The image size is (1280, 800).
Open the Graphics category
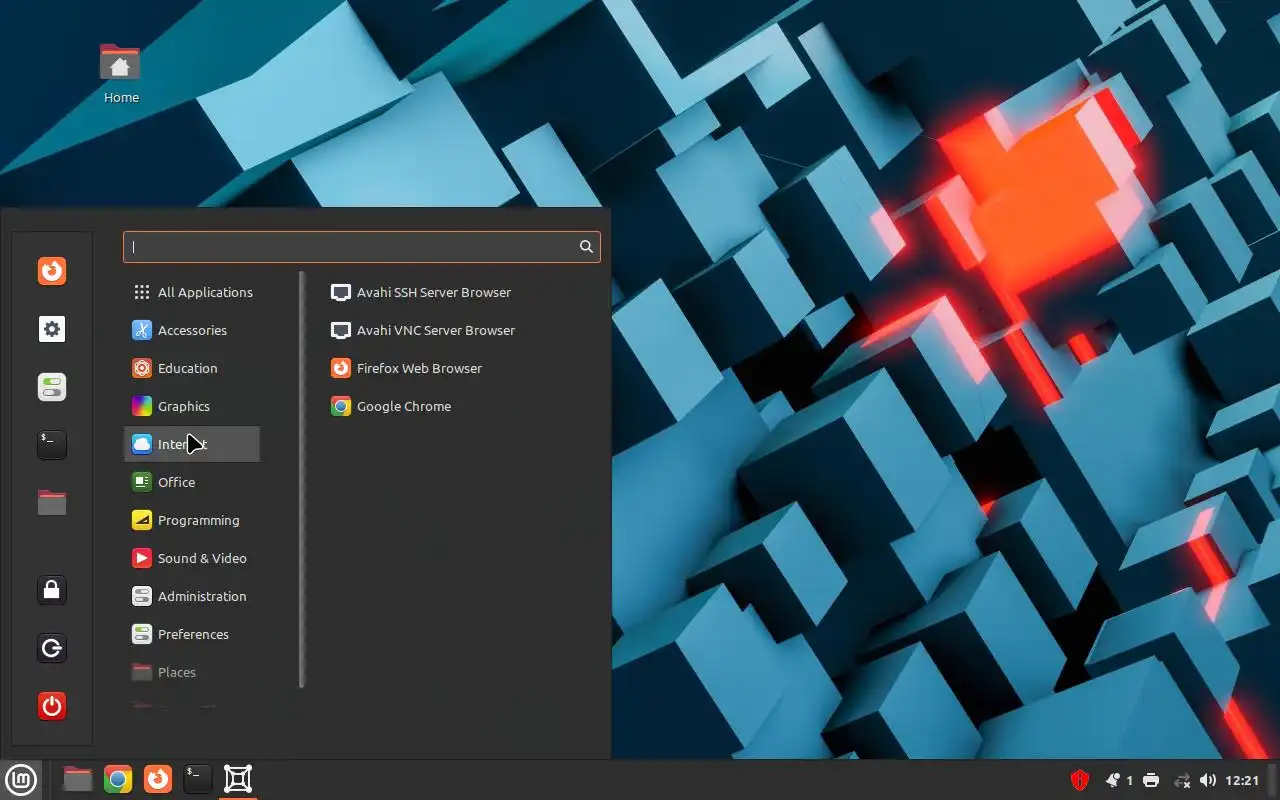(192, 406)
